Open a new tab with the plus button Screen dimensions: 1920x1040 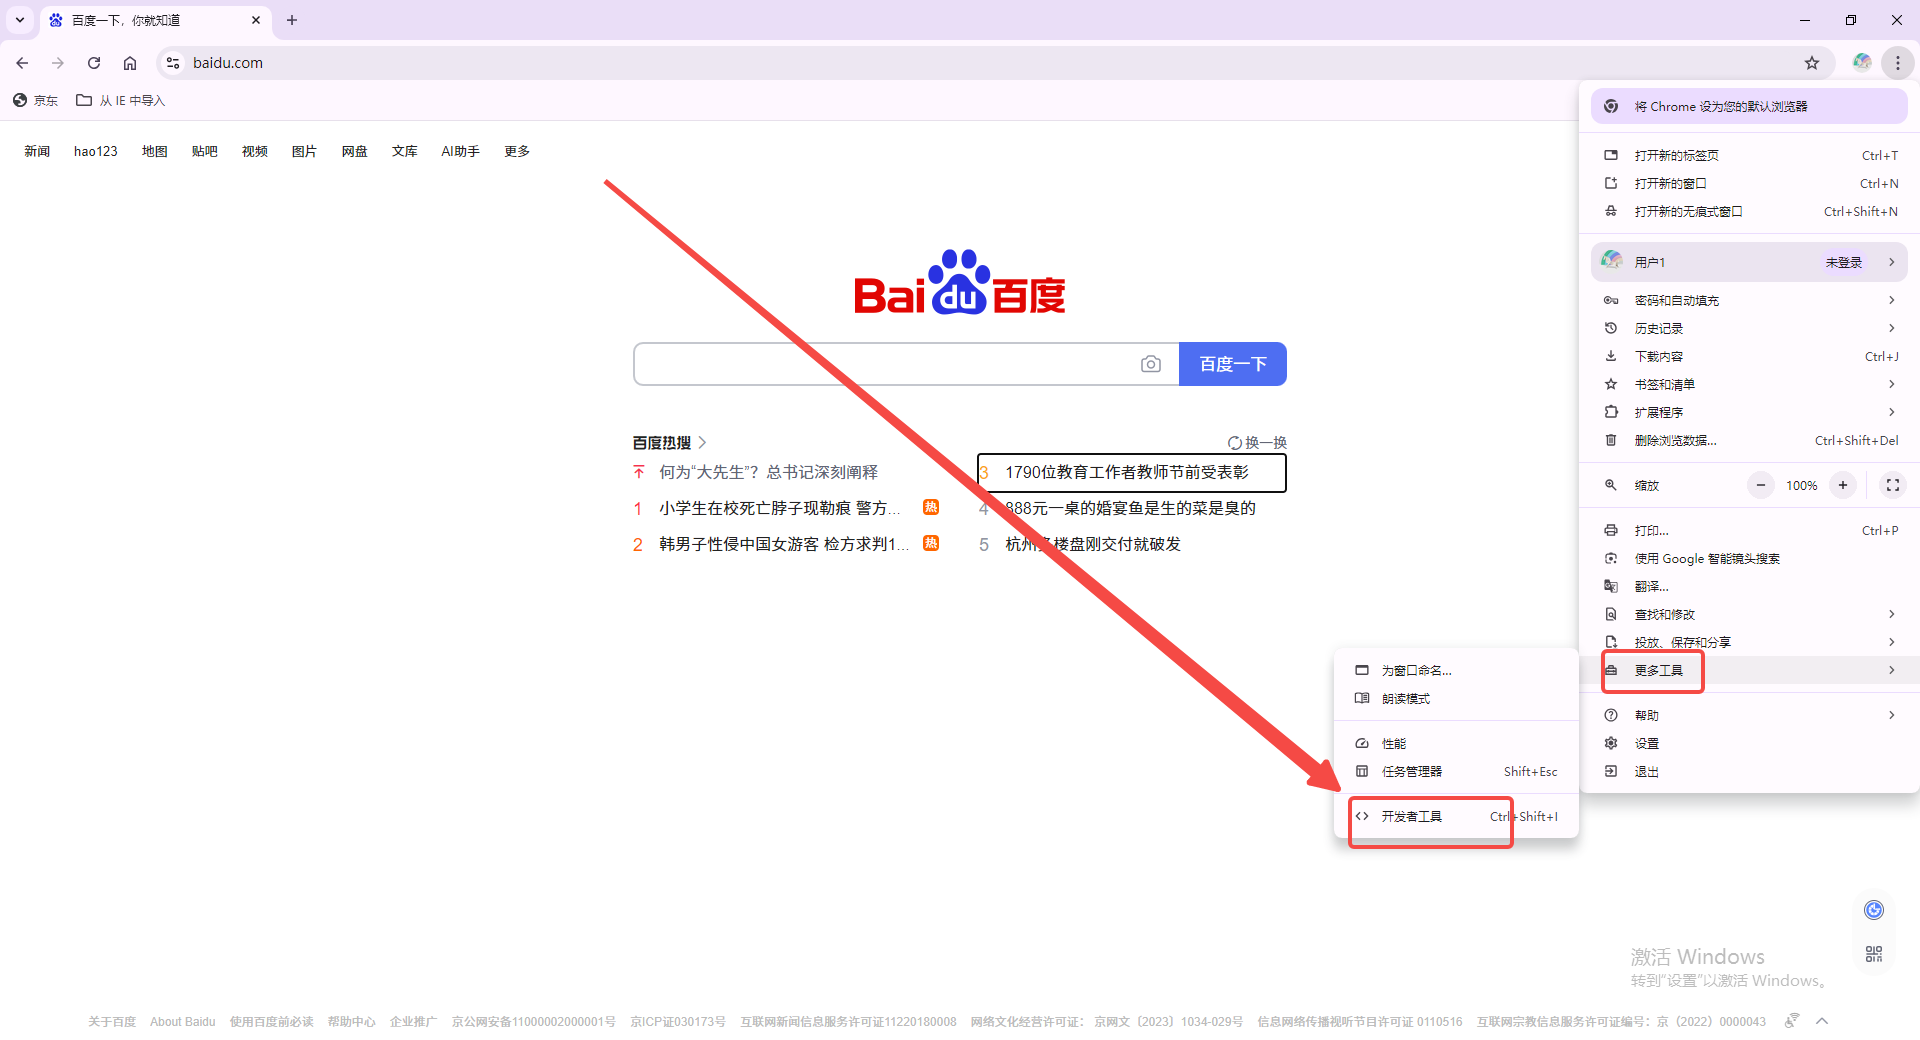(x=292, y=20)
